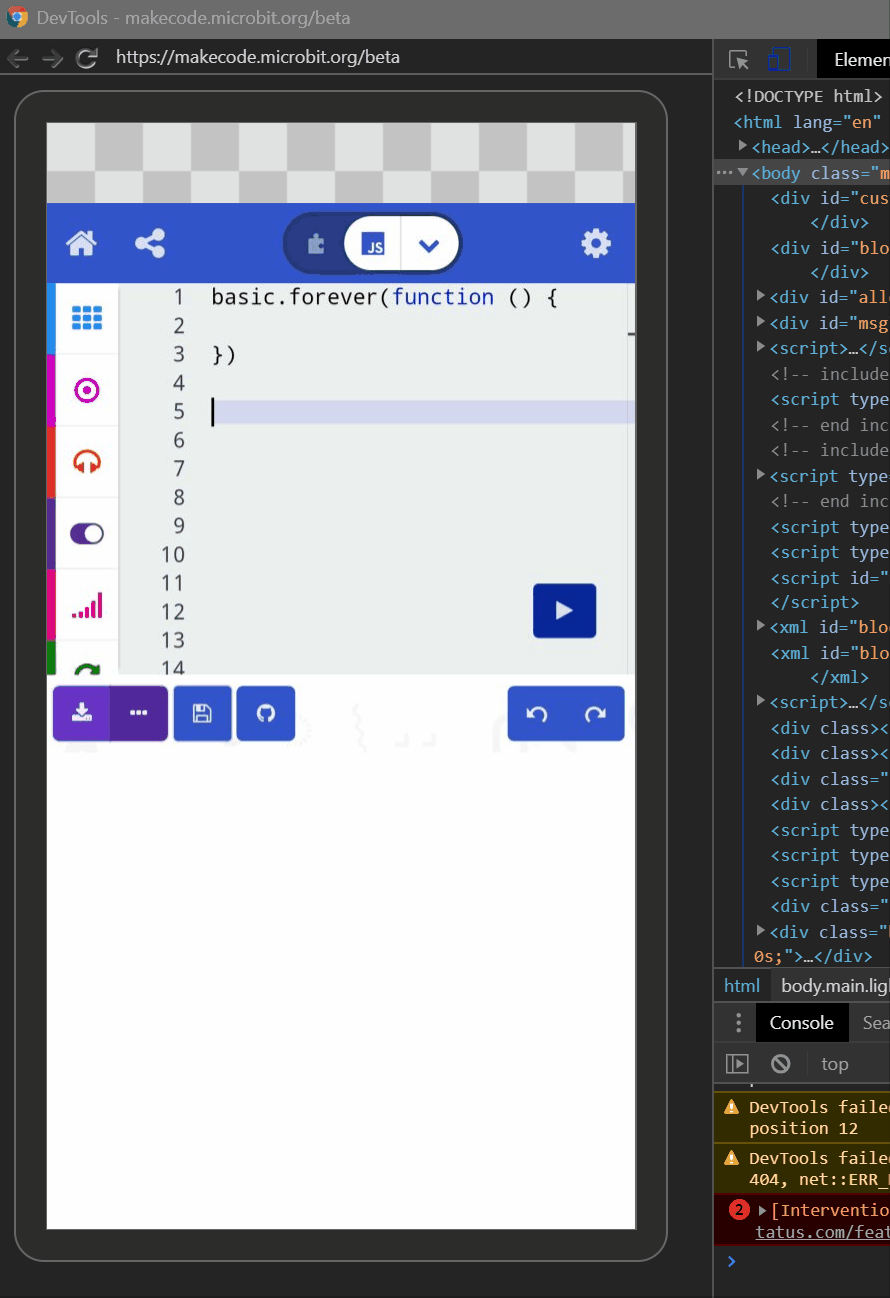This screenshot has width=890, height=1298.
Task: Expand the div id="msg" node
Action: tap(761, 322)
